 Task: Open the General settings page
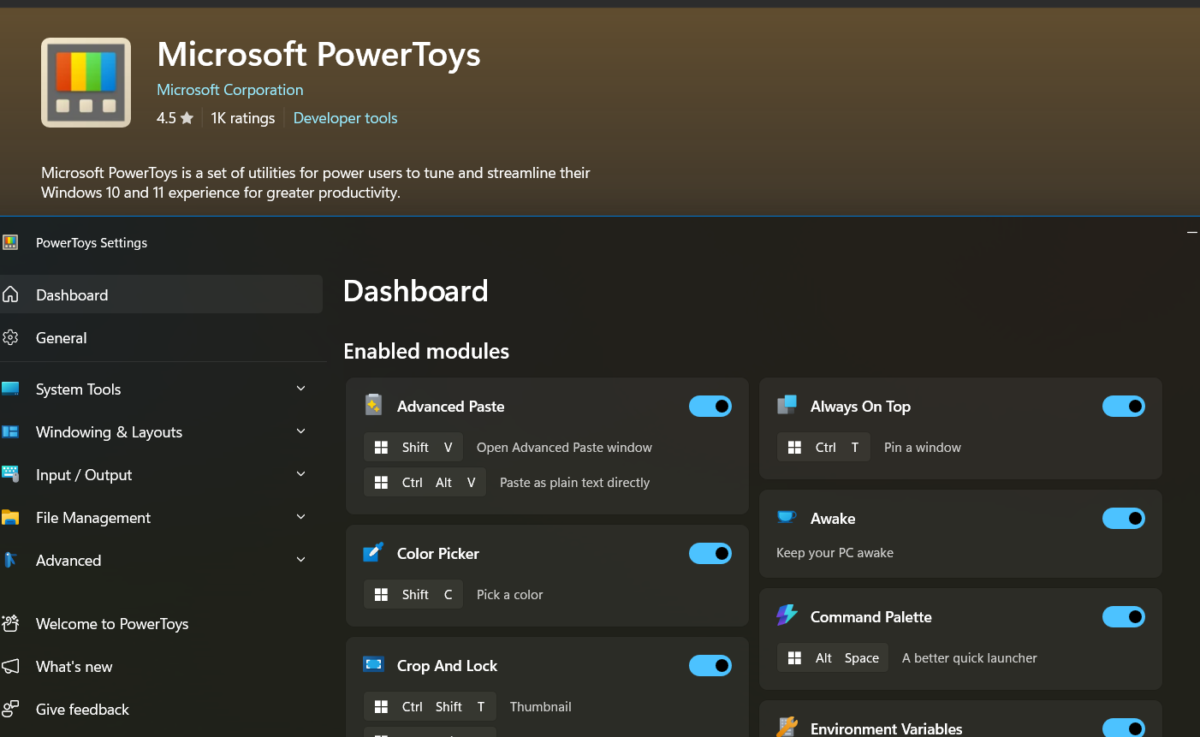(161, 338)
